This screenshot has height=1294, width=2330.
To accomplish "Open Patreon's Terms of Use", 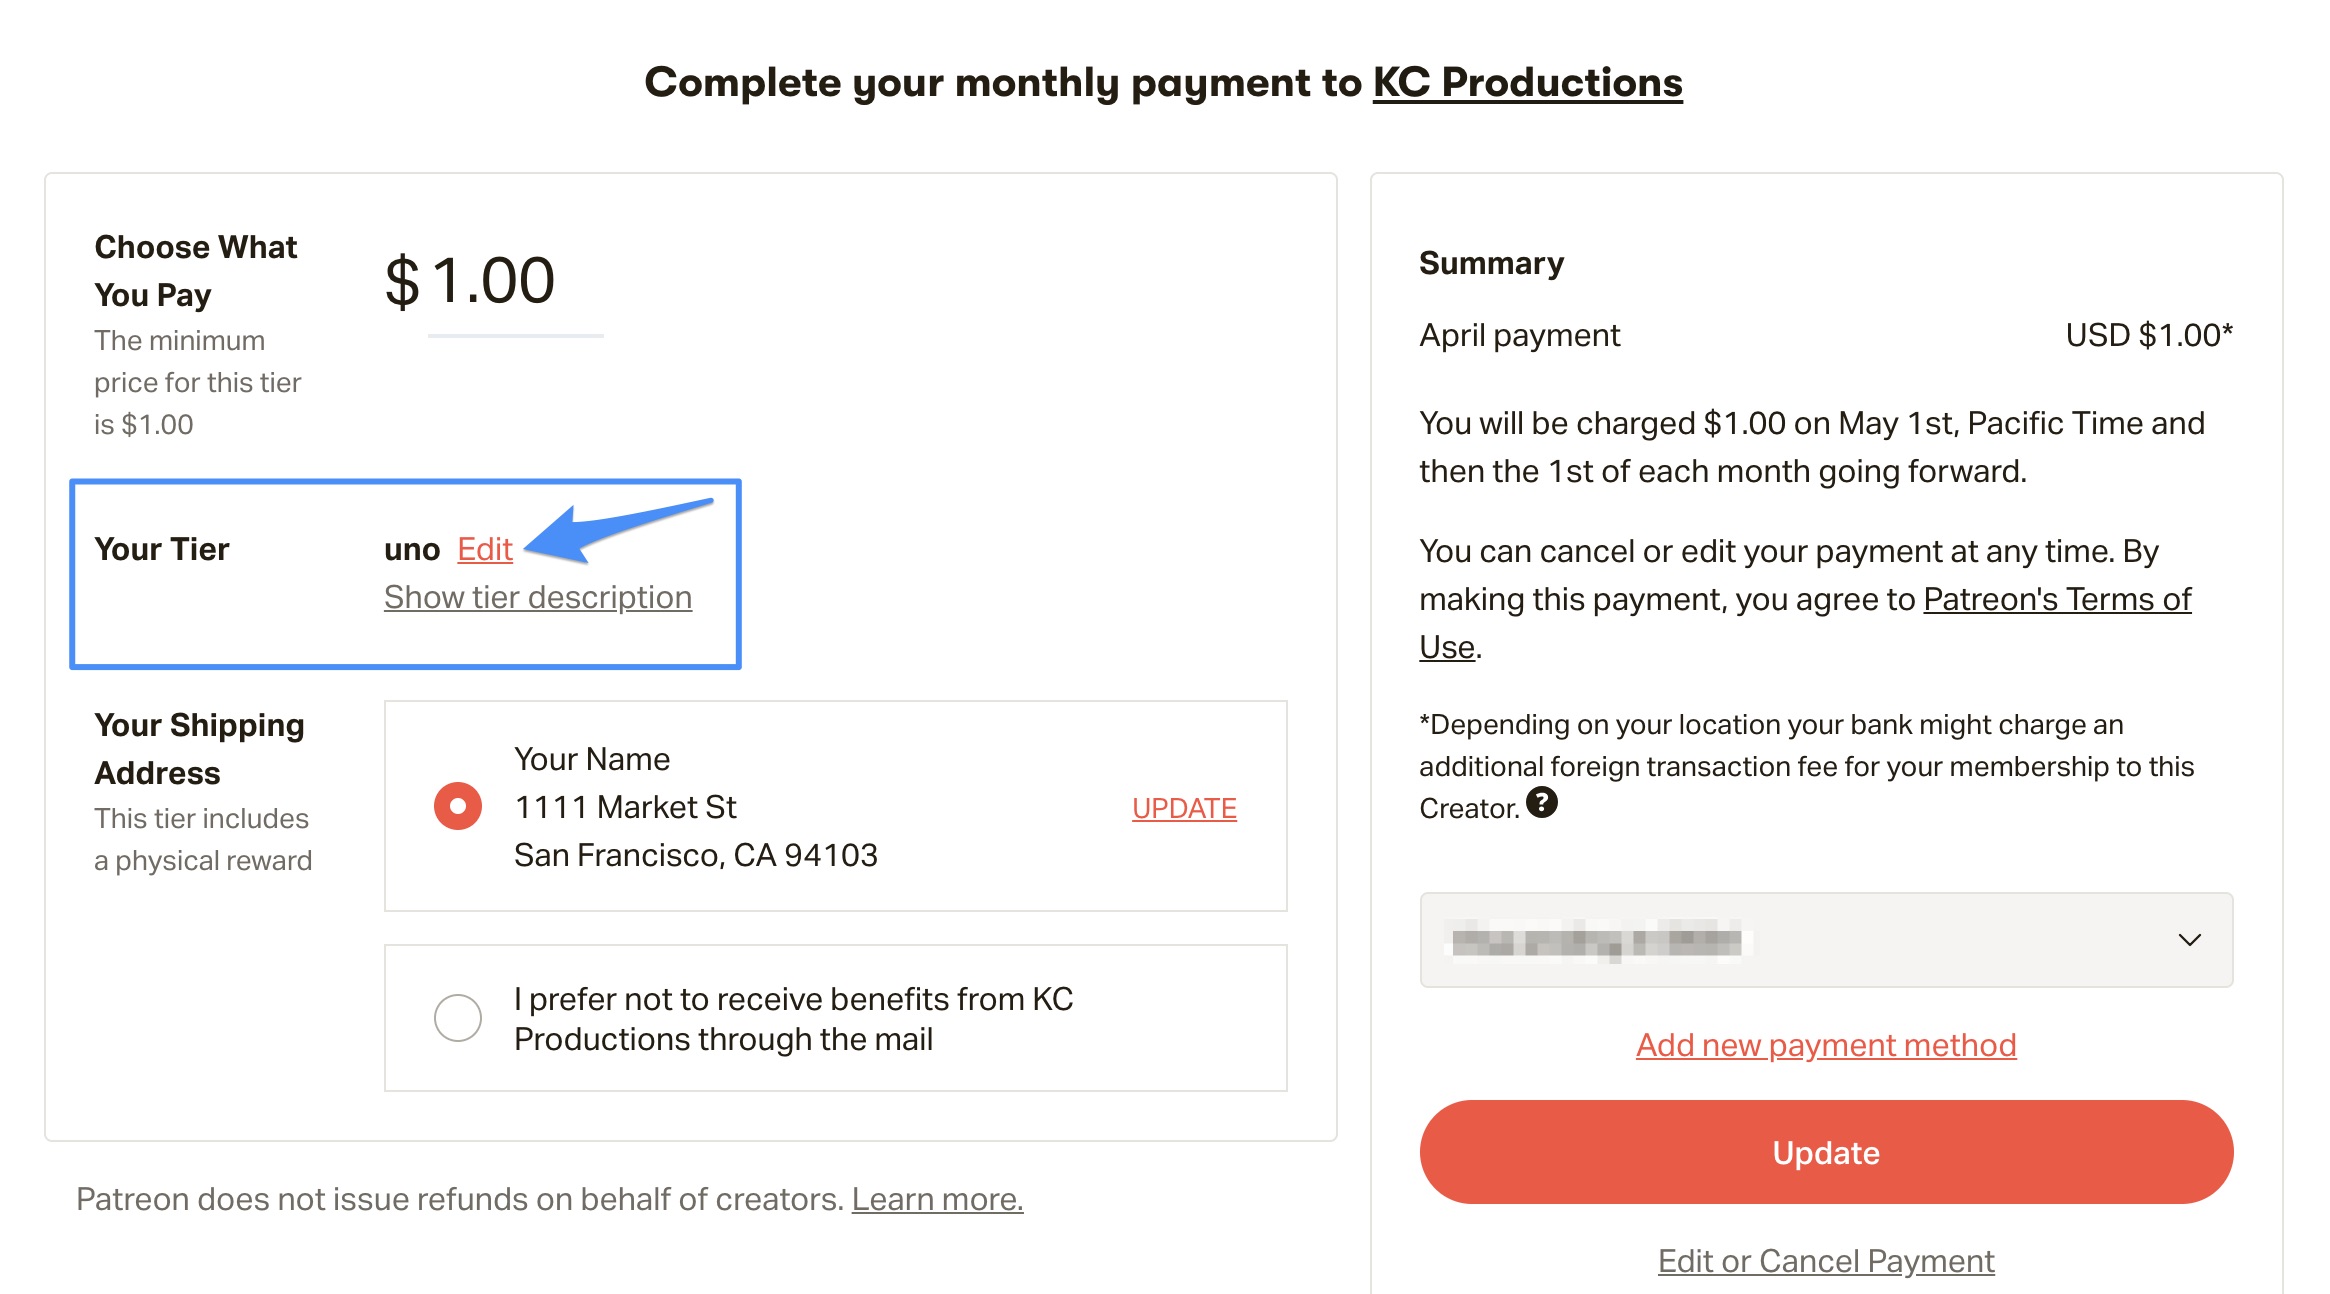I will [x=1806, y=622].
